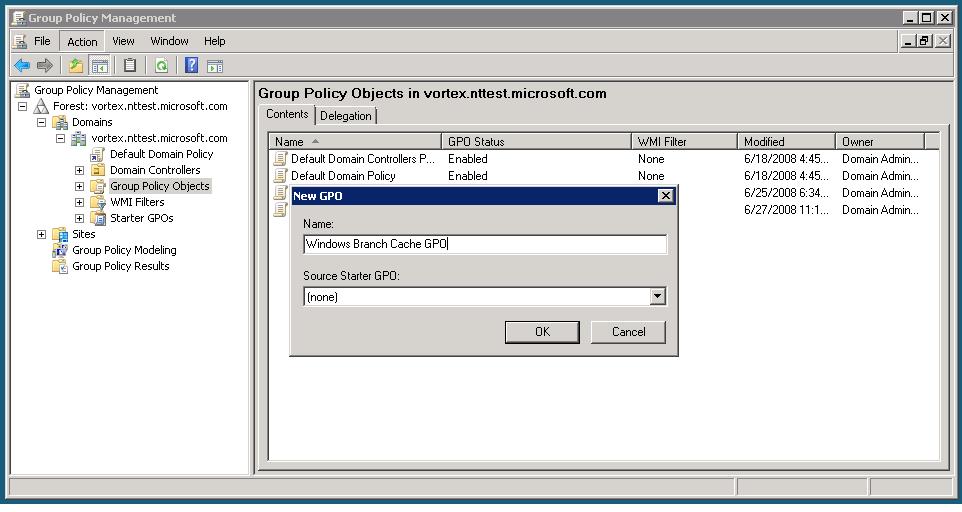Image resolution: width=962 pixels, height=512 pixels.
Task: Click the MMC console icon beside File menu
Action: click(x=20, y=41)
